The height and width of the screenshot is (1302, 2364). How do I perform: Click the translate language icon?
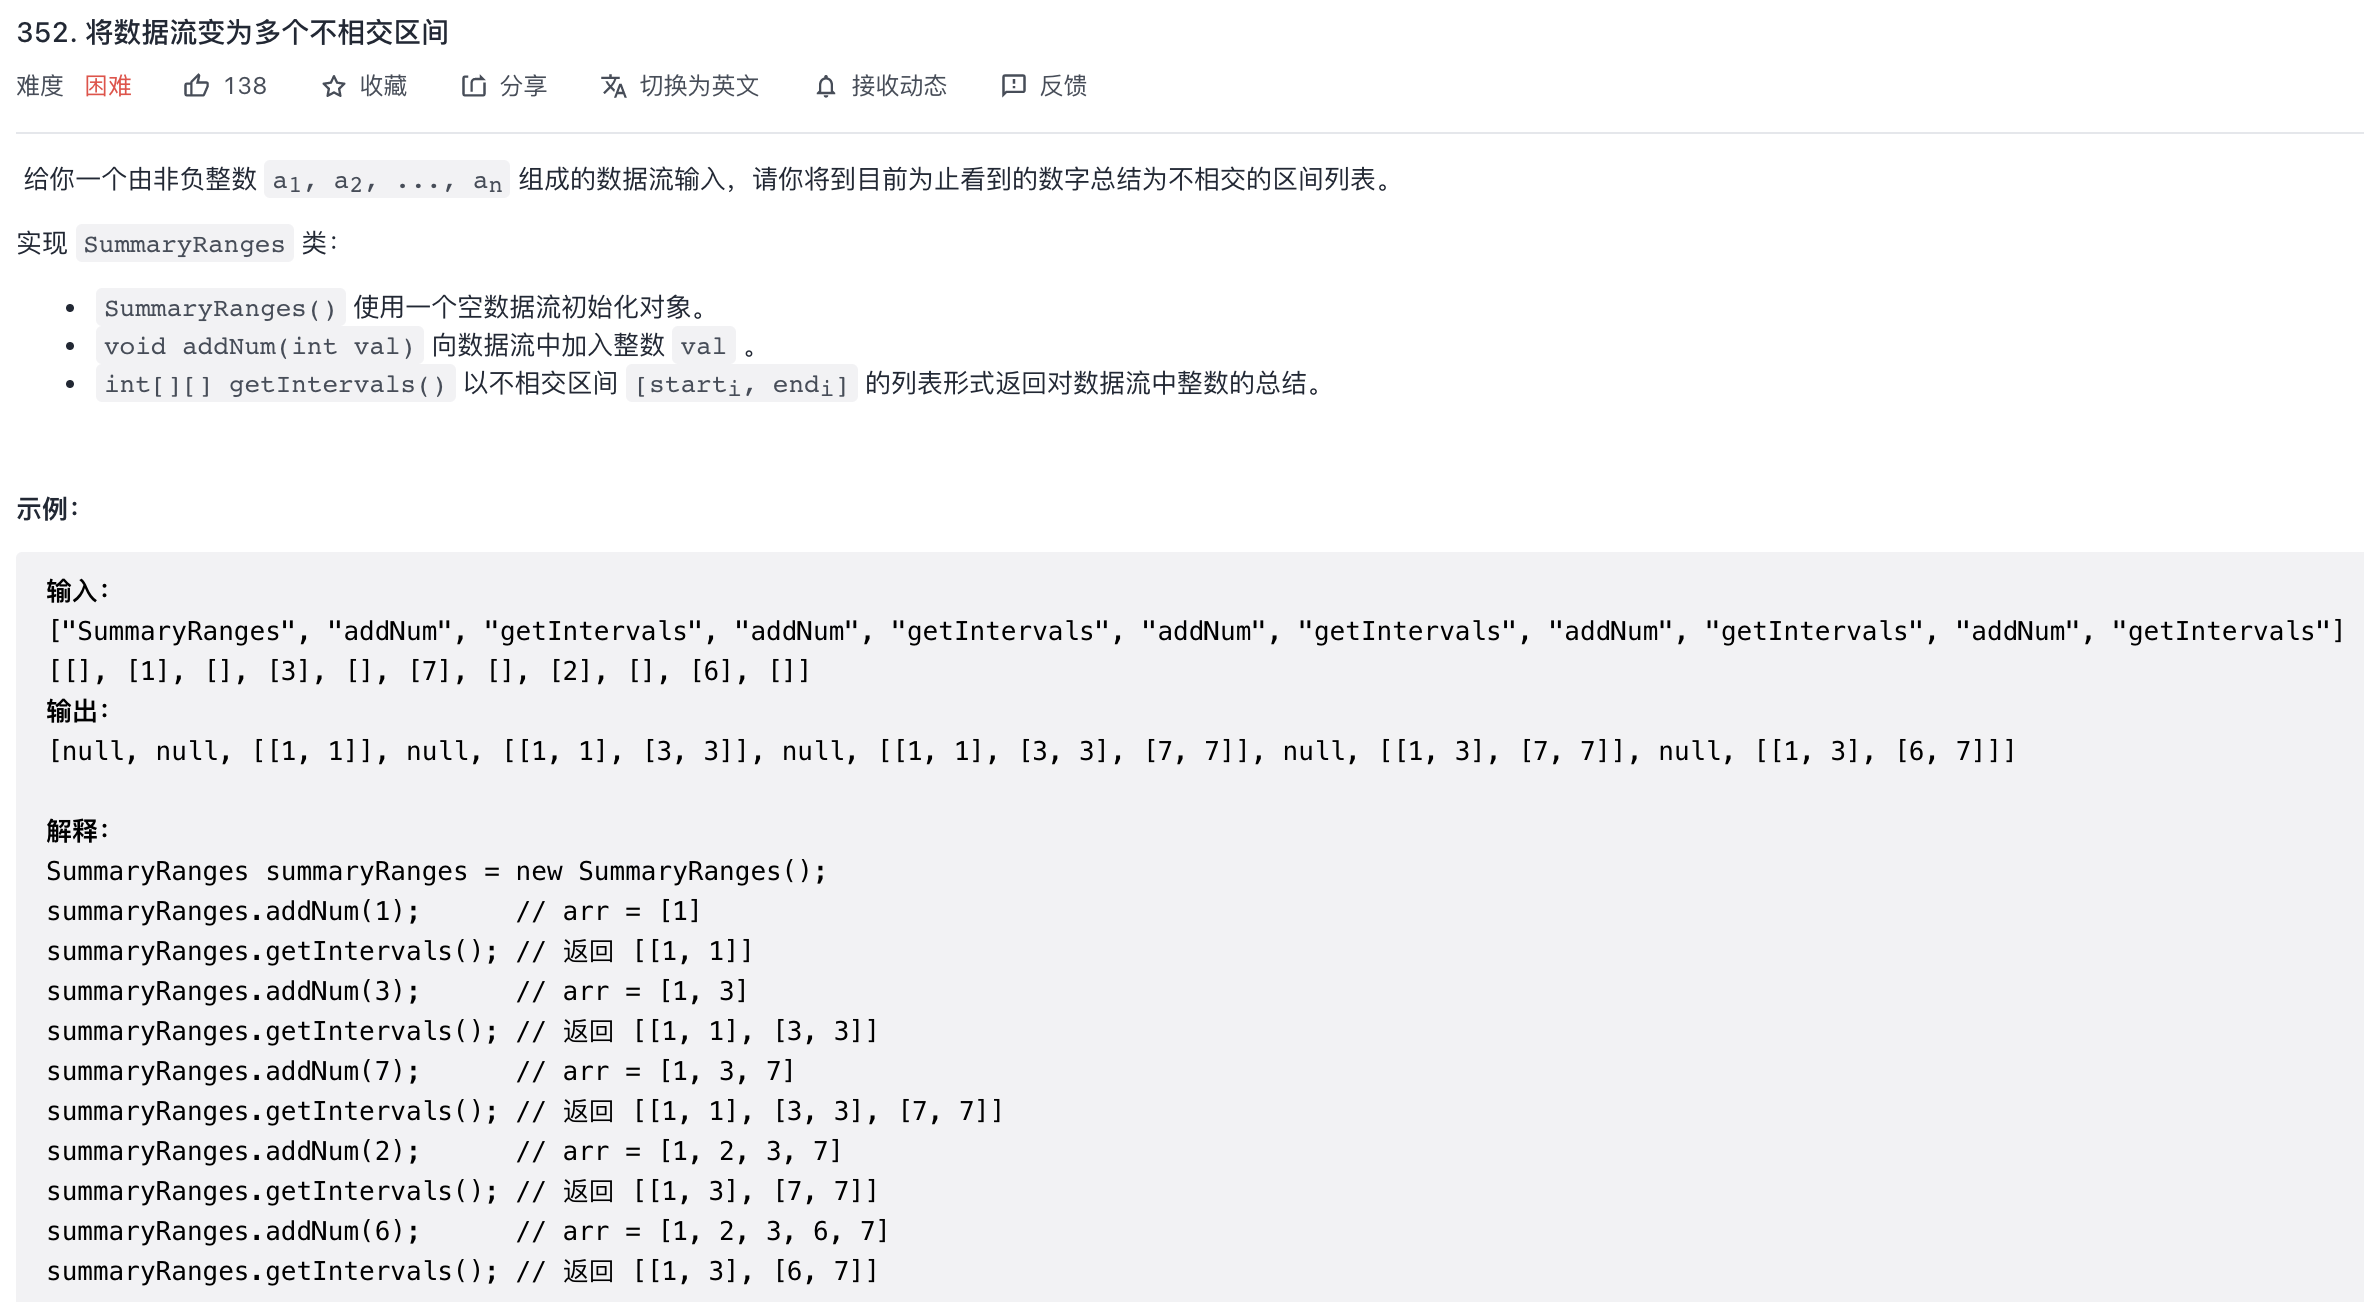(x=614, y=87)
